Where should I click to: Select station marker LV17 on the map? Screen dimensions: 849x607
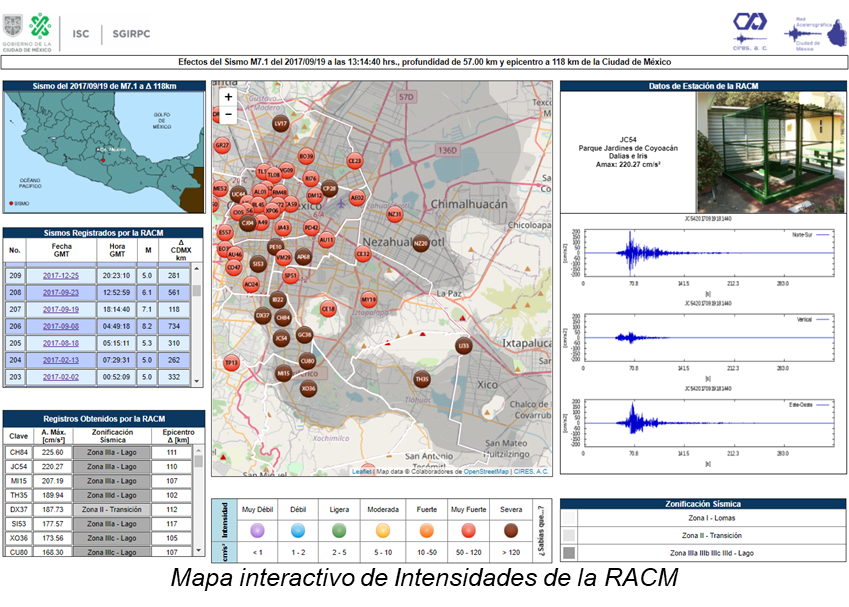tap(281, 124)
